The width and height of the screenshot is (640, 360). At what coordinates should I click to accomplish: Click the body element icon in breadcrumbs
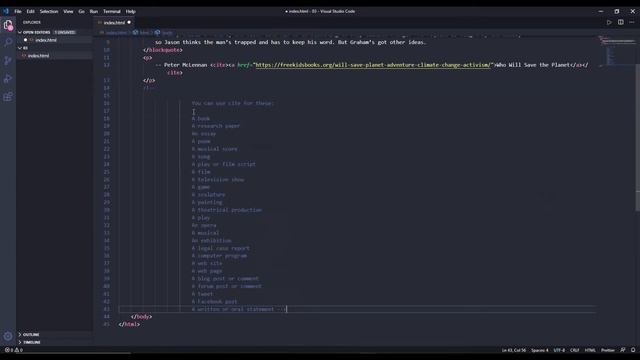[157, 33]
